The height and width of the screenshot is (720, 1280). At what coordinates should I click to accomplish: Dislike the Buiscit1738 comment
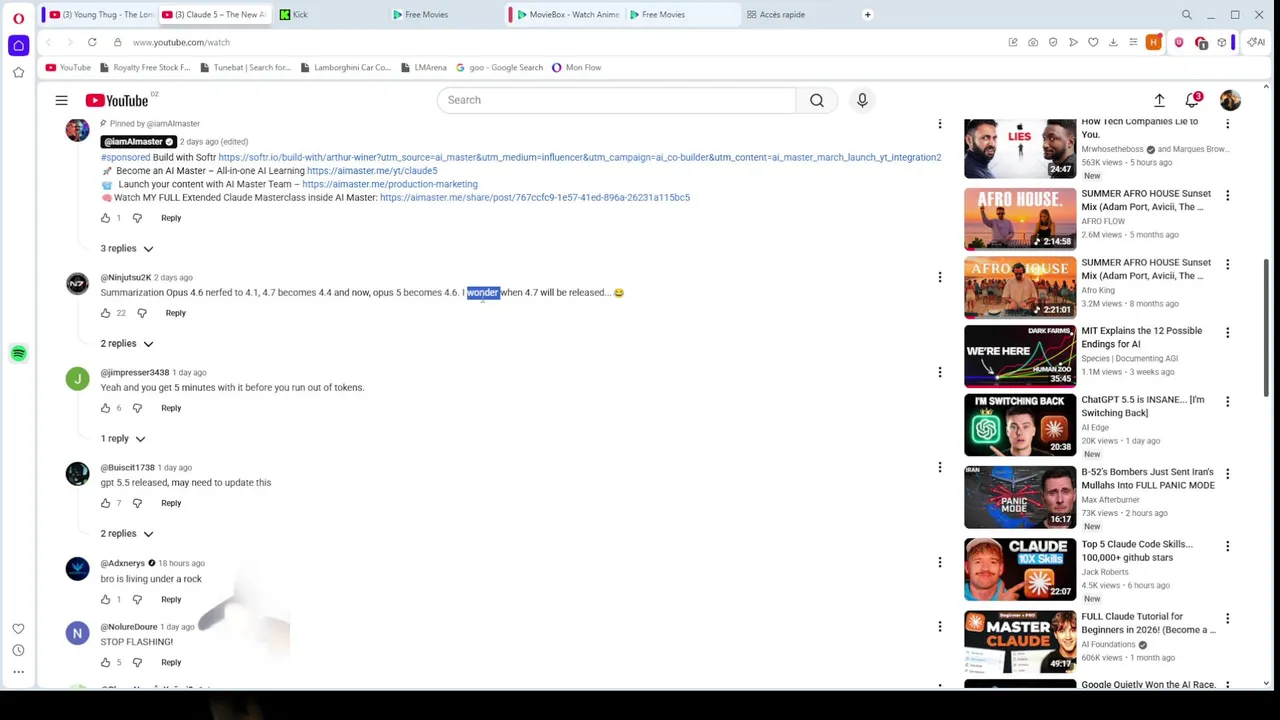[x=138, y=503]
